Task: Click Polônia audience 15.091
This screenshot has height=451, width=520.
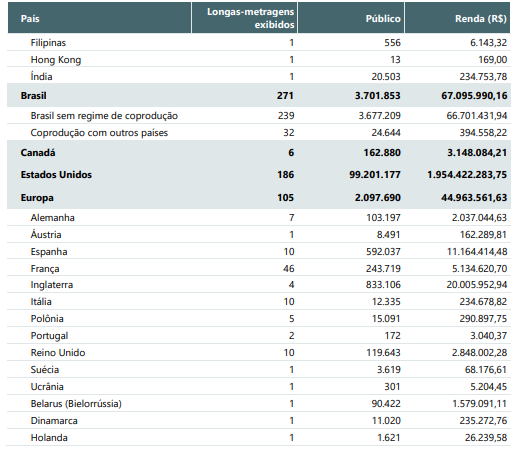Action: [386, 319]
